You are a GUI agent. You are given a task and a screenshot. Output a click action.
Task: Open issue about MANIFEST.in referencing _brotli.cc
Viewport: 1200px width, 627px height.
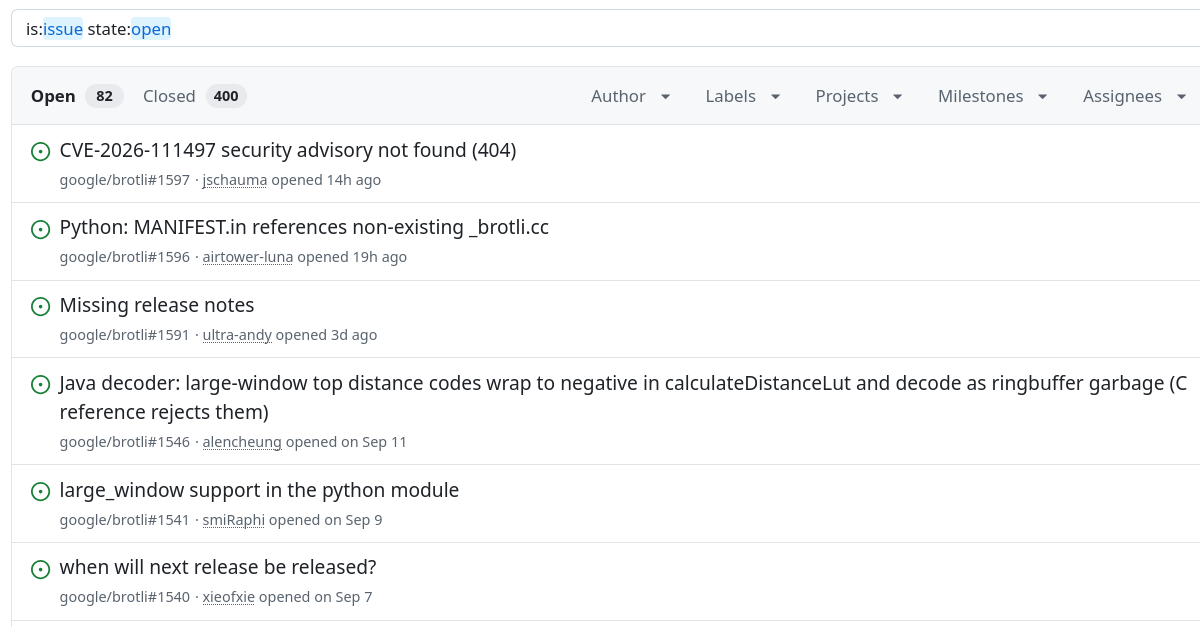(304, 227)
